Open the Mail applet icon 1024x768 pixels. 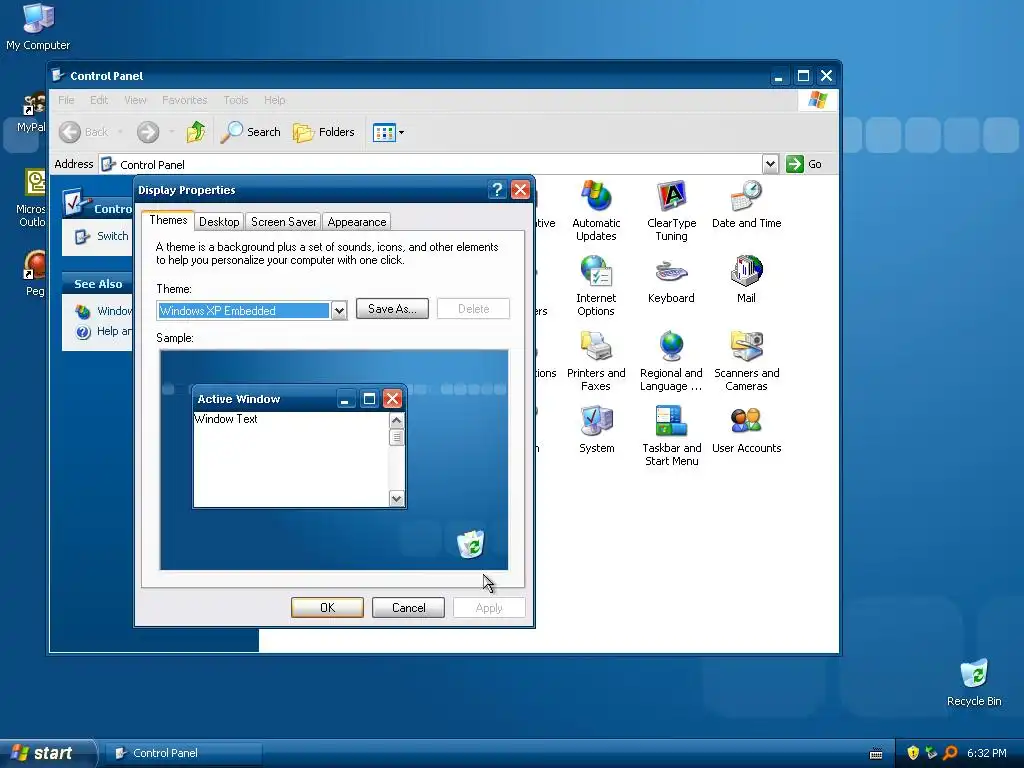(x=746, y=280)
